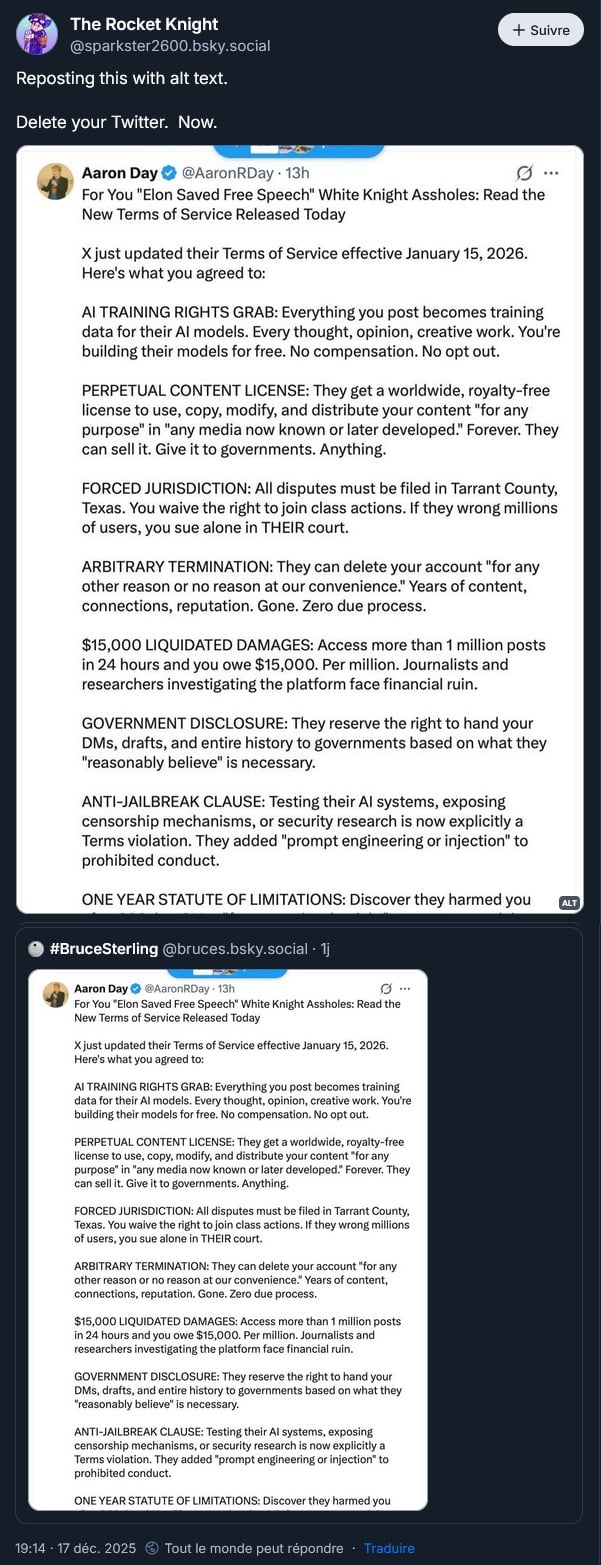Click Aaron Day's avatar in the top screenshot
The width and height of the screenshot is (601, 1565).
pyautogui.click(x=55, y=181)
